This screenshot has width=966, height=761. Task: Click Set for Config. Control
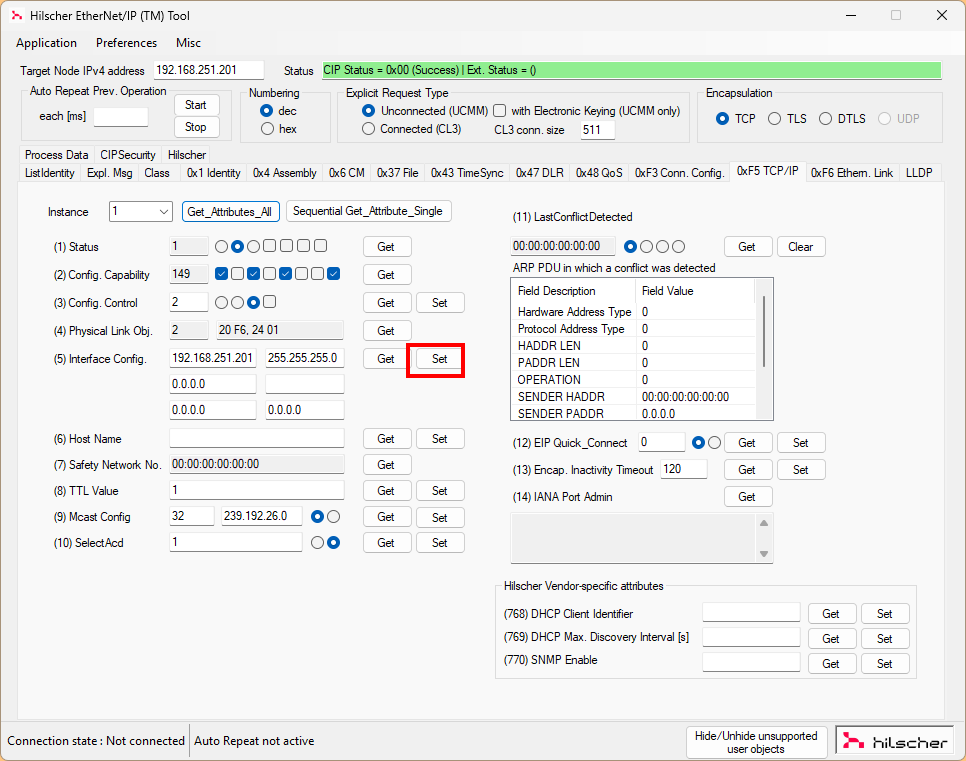tap(439, 303)
